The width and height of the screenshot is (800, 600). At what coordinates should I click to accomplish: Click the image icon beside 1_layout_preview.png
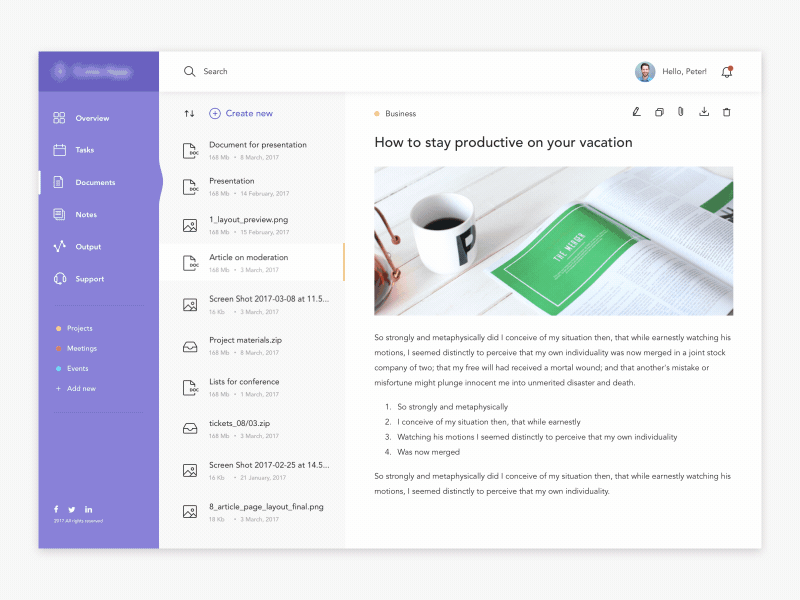coord(190,226)
